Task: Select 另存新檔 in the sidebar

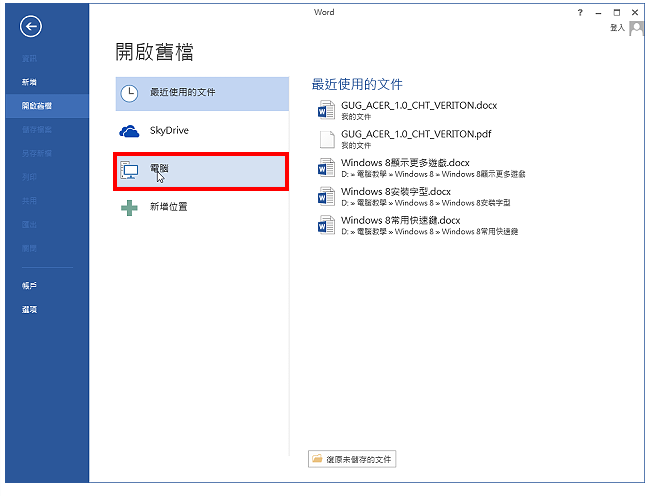Action: (37, 153)
